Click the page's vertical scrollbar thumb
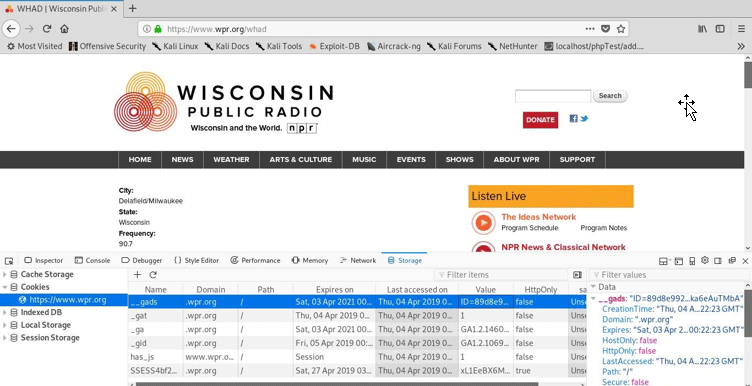Image resolution: width=752 pixels, height=386 pixels. point(748,75)
